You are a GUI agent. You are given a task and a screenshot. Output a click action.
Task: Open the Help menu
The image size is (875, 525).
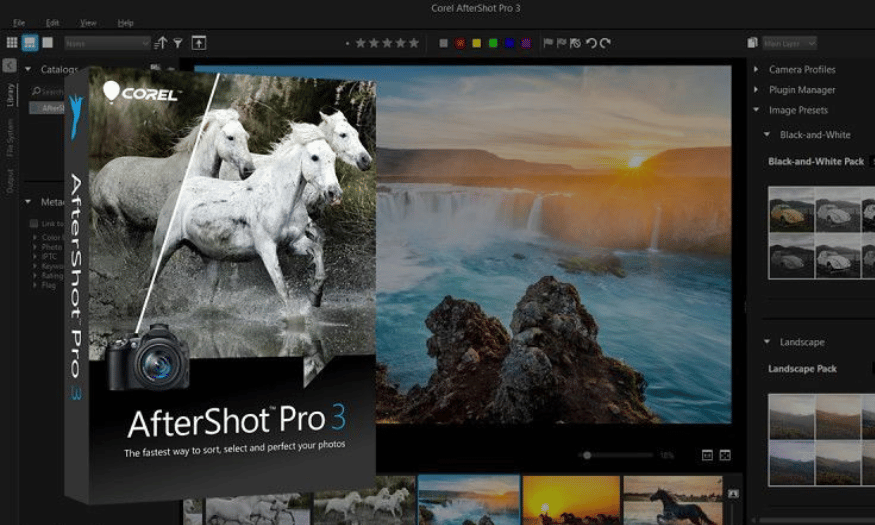click(x=126, y=23)
